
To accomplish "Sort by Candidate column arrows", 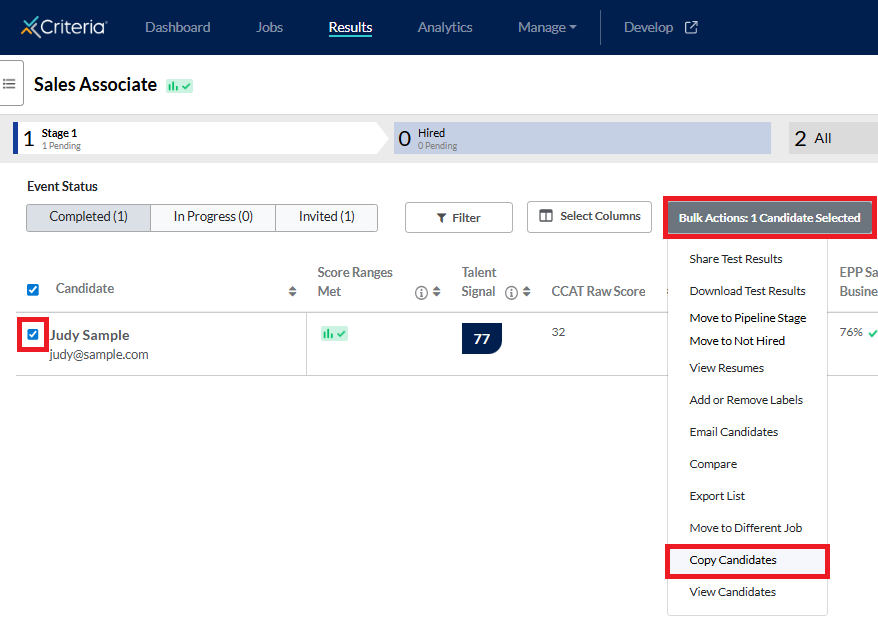I will click(x=292, y=291).
